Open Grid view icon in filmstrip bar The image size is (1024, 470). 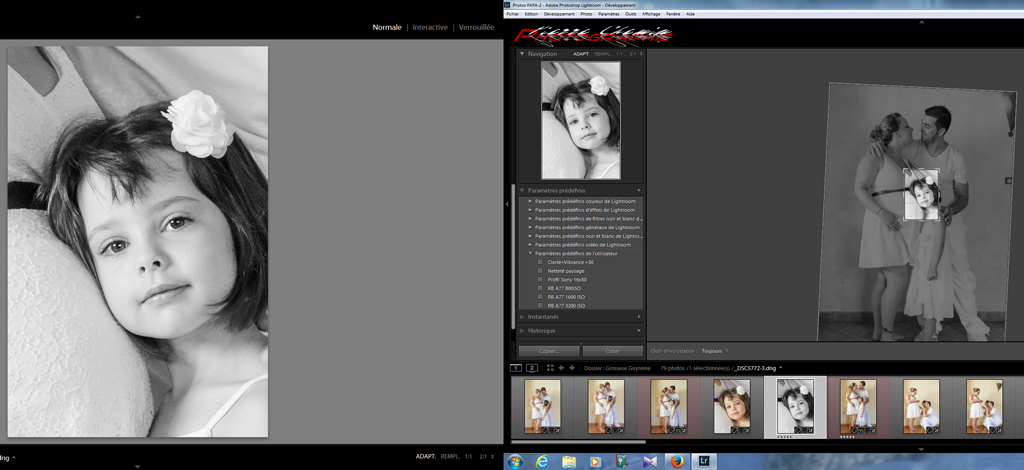pyautogui.click(x=550, y=368)
